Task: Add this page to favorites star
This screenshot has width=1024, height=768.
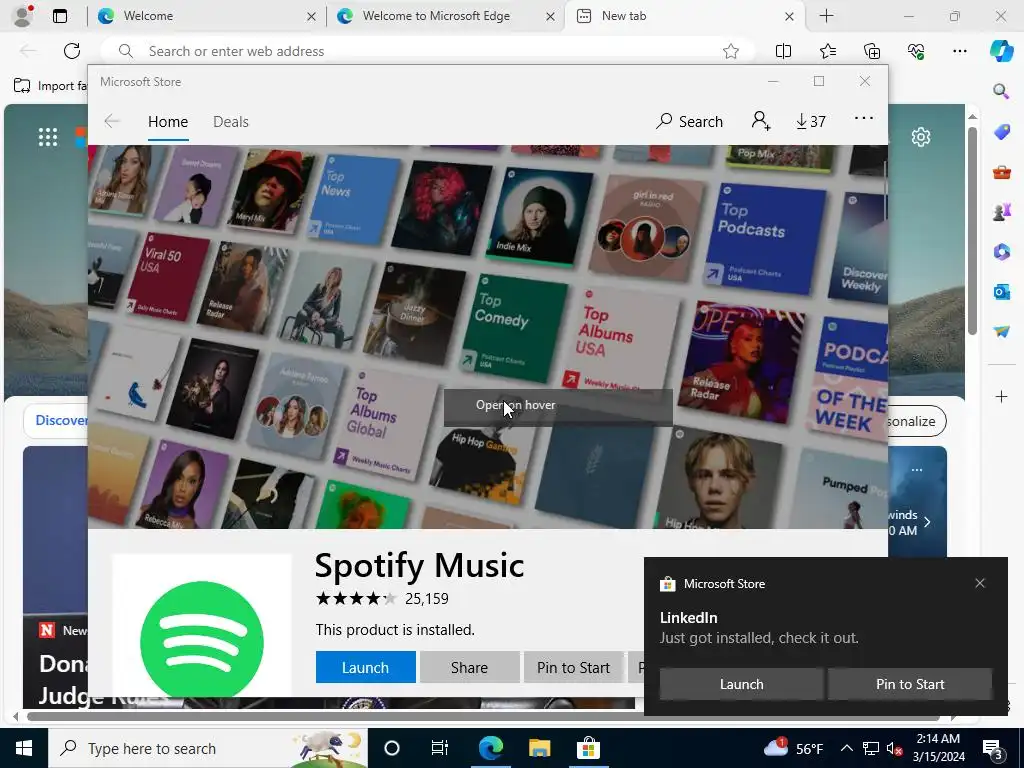Action: click(731, 51)
